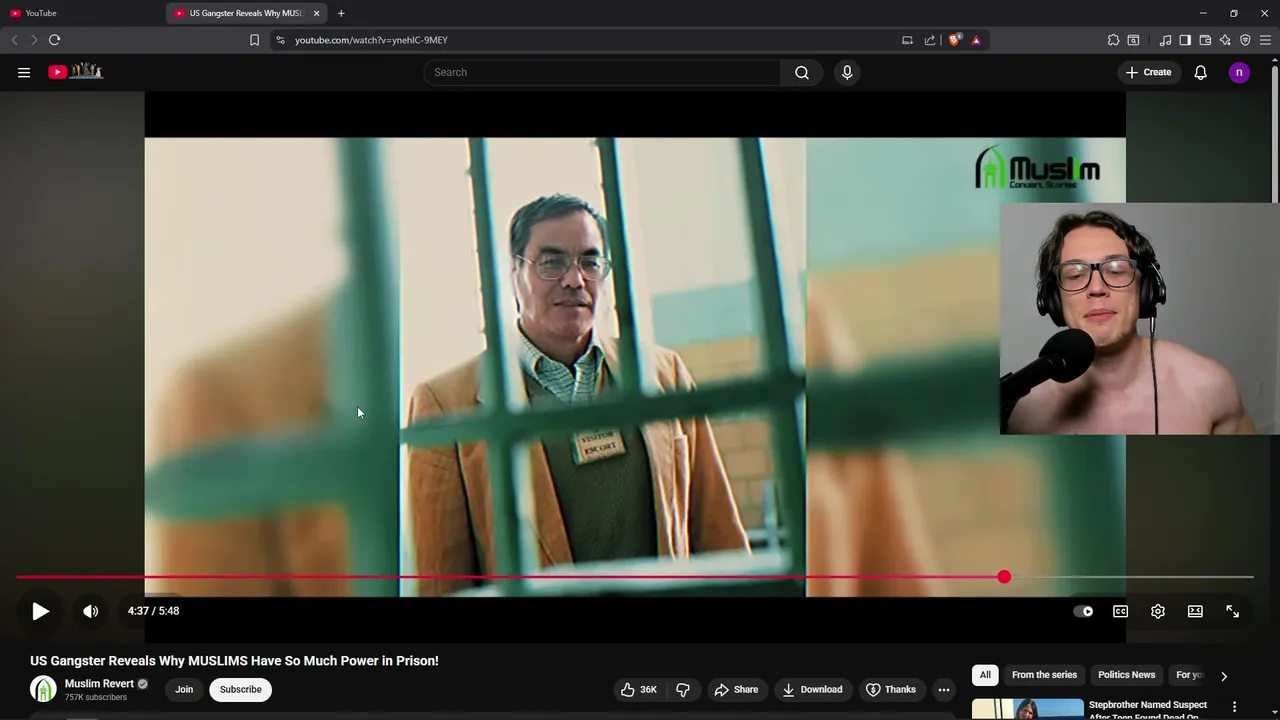Switch to theater mode

pyautogui.click(x=1195, y=611)
